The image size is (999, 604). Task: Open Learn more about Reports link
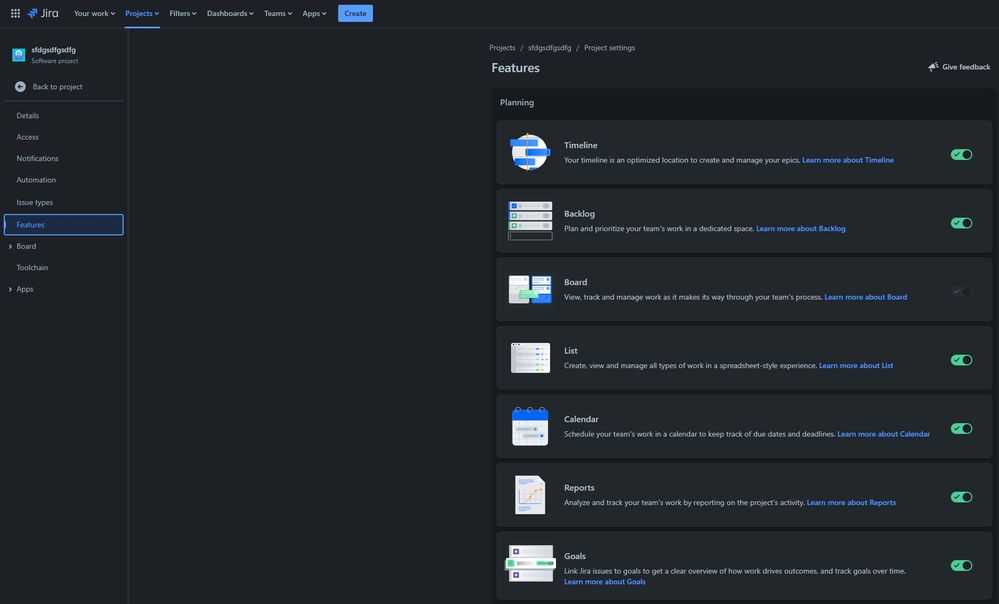[x=851, y=503]
